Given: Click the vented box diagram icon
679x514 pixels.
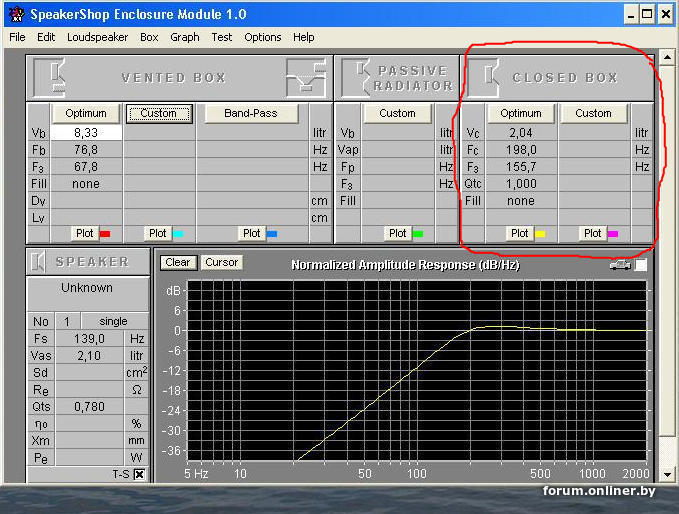Looking at the screenshot, I should [305, 76].
